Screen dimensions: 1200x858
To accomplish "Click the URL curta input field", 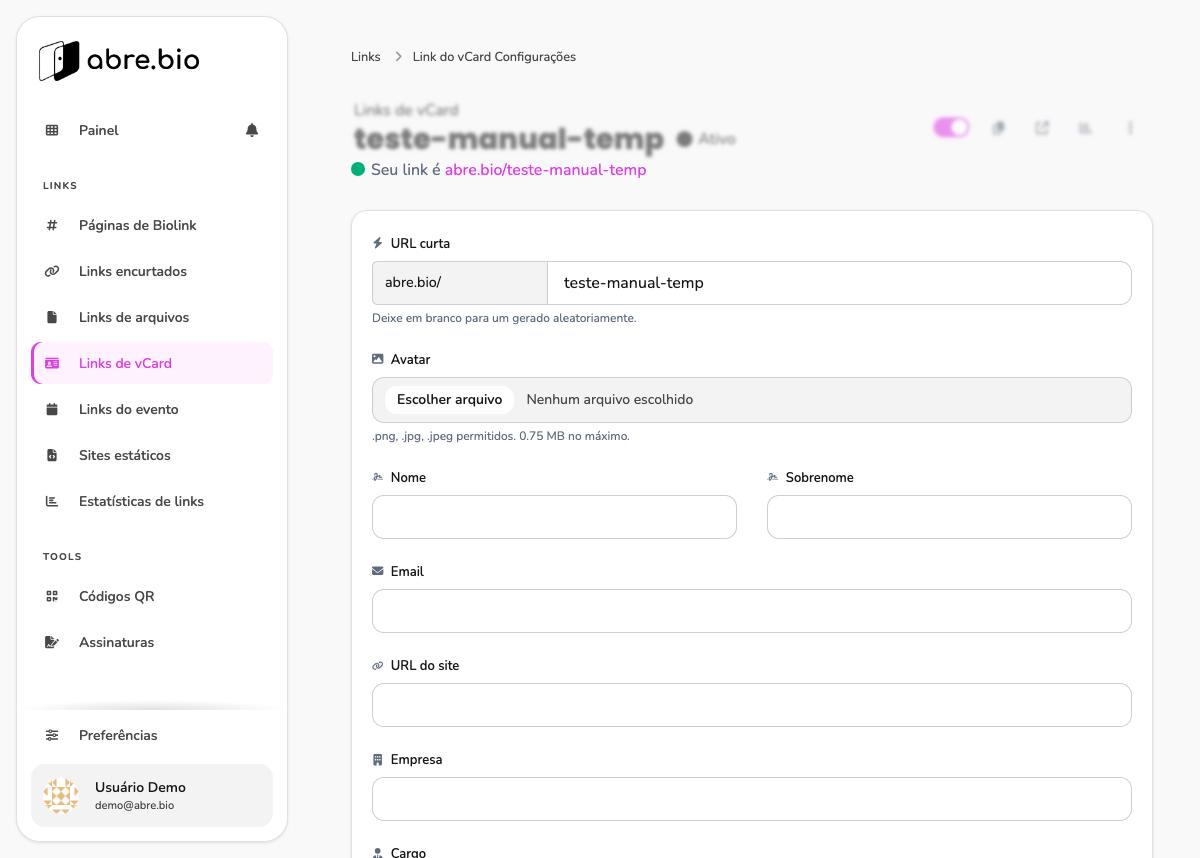I will tap(839, 283).
